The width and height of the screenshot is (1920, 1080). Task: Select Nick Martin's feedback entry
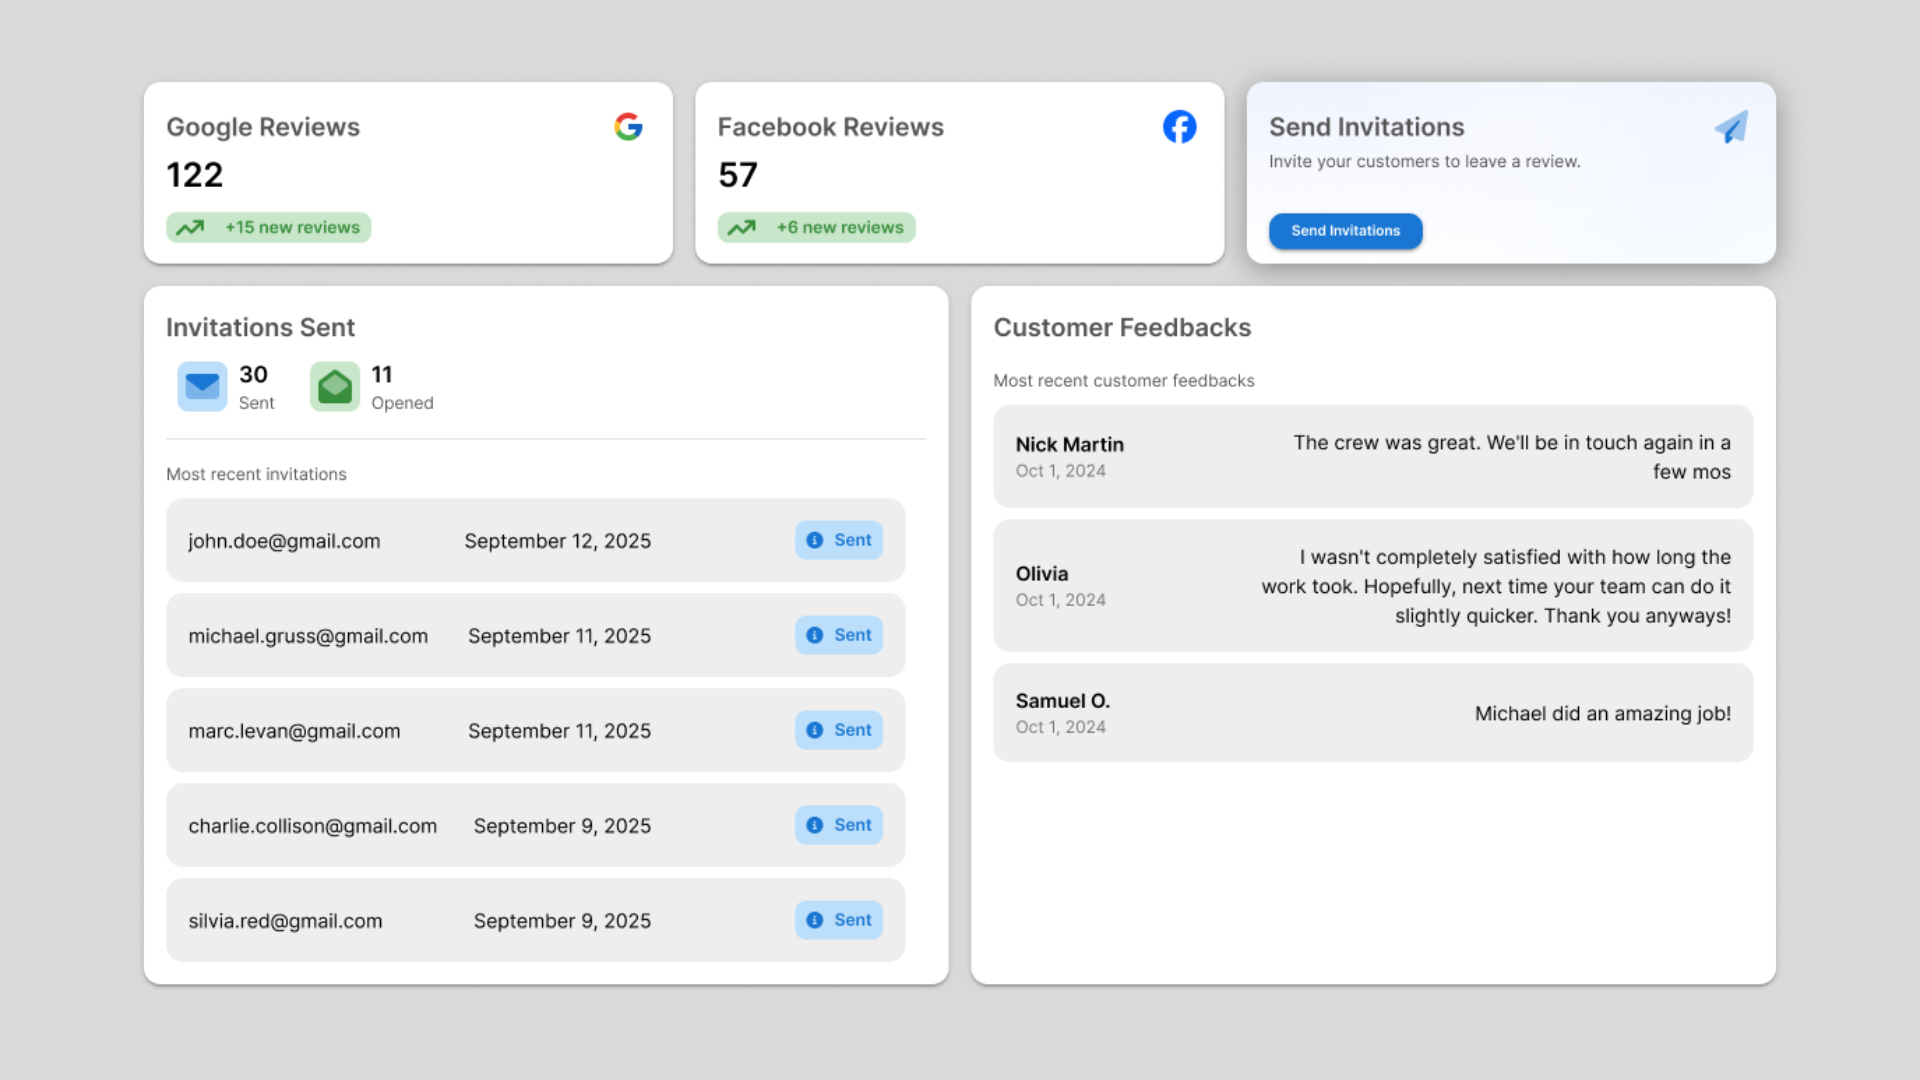1372,456
